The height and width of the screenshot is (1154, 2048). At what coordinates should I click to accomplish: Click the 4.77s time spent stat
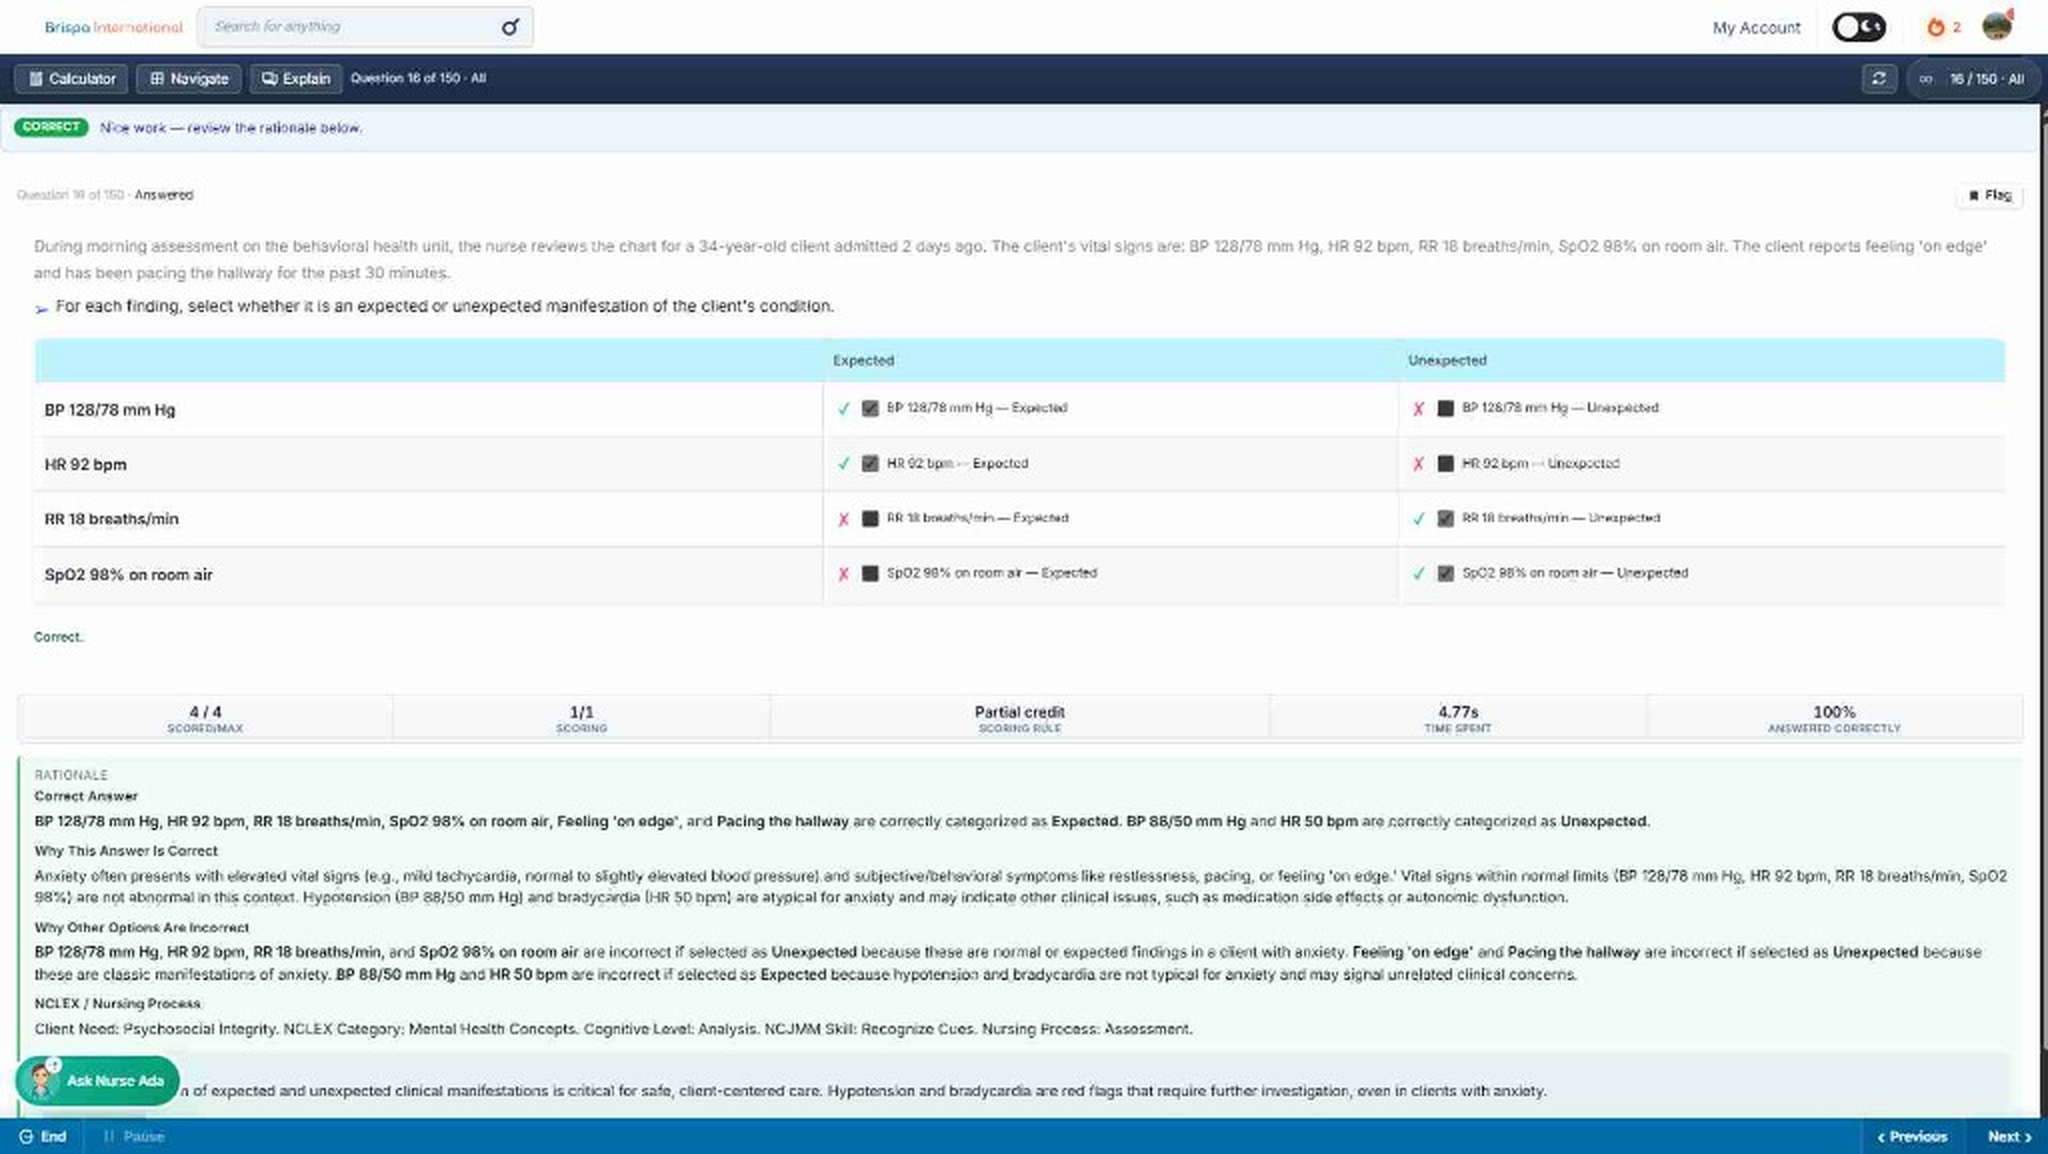coord(1457,718)
